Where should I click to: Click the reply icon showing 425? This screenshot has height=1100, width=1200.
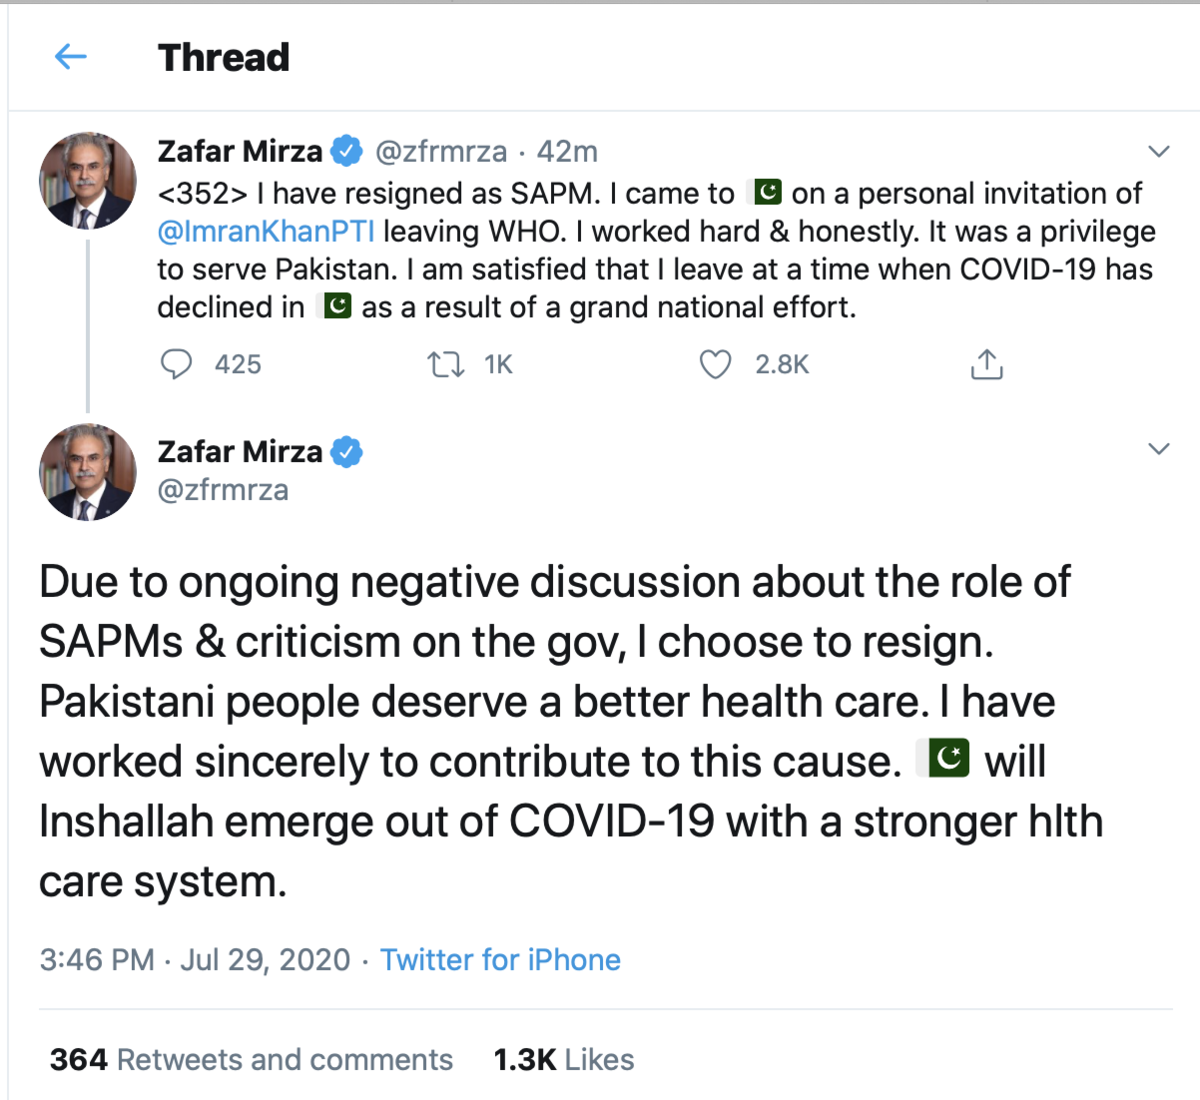(x=177, y=364)
